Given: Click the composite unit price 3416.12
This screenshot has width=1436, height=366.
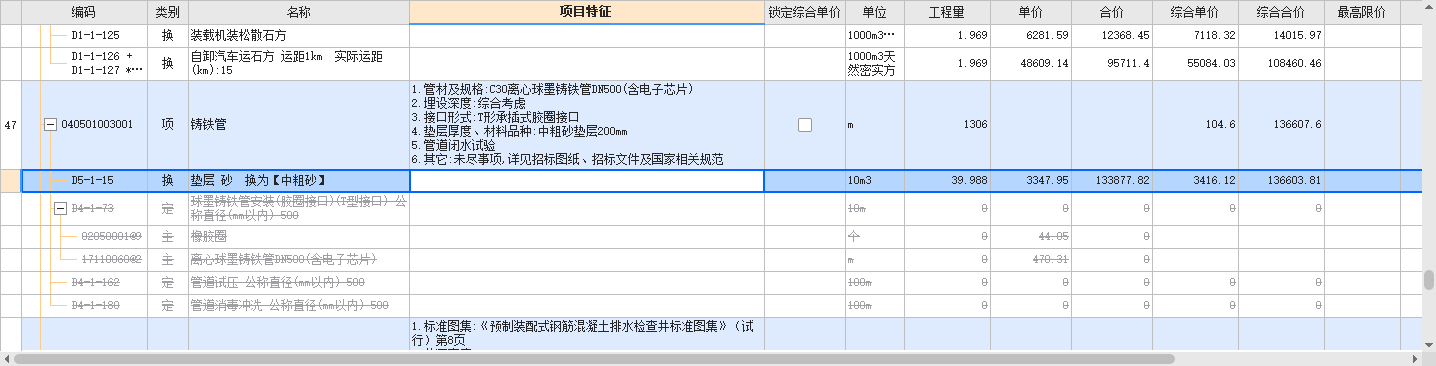Looking at the screenshot, I should [1211, 181].
